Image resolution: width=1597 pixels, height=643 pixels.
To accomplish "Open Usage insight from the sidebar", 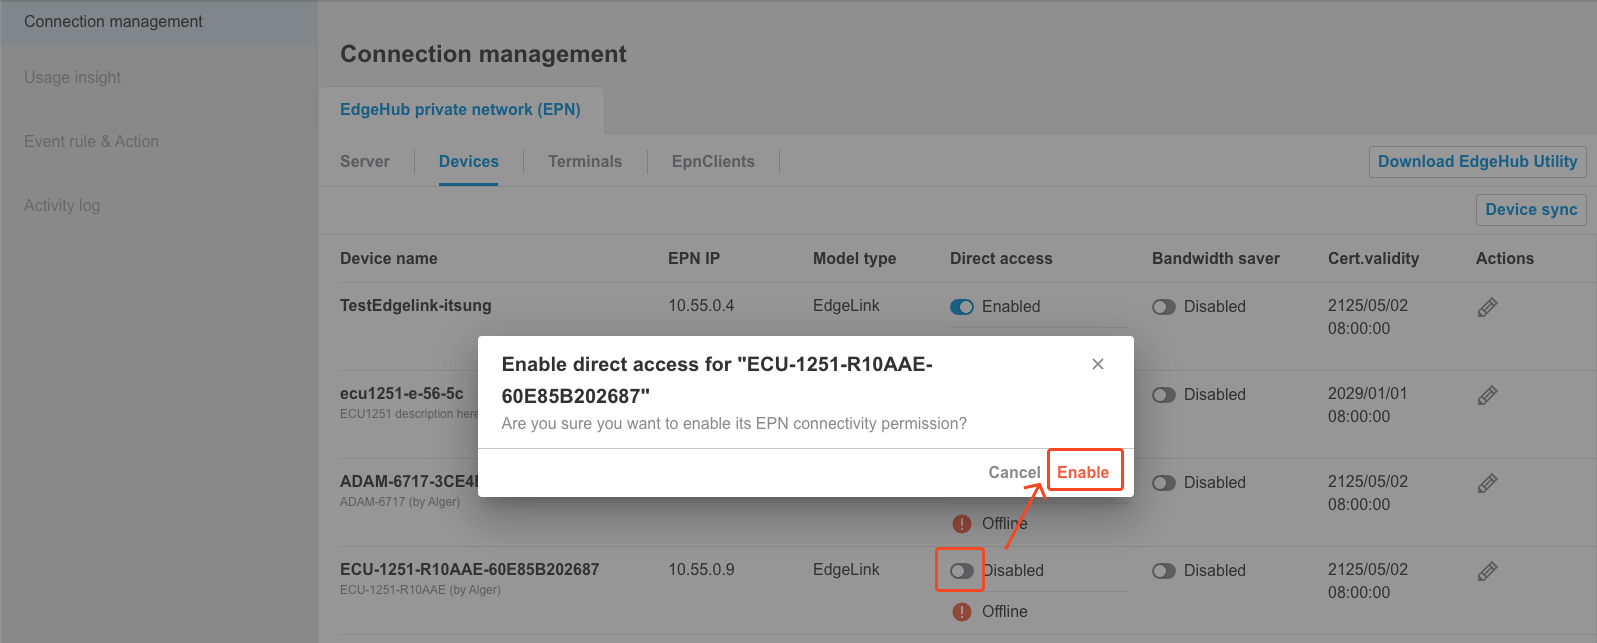I will 72,77.
